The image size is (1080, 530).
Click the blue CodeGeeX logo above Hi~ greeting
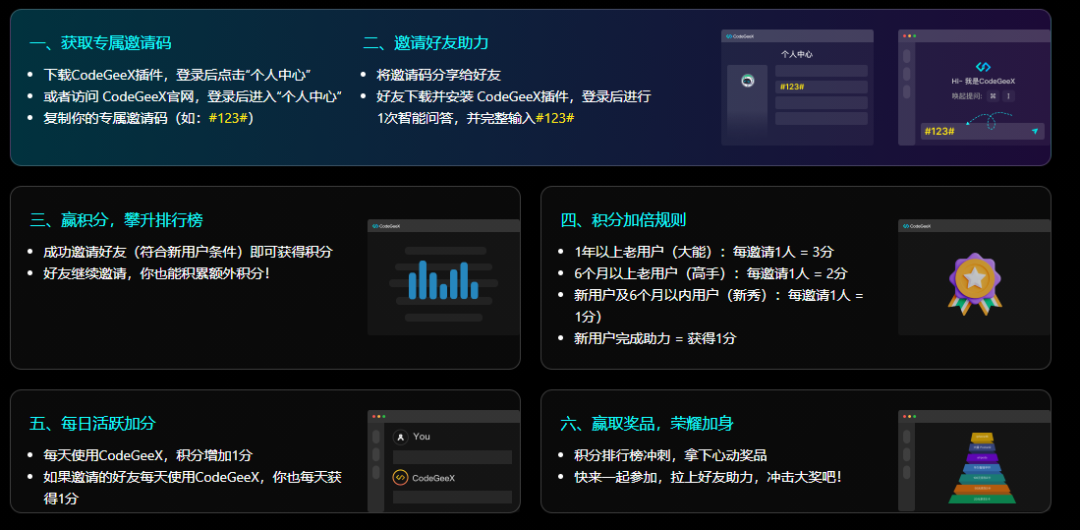[x=983, y=67]
